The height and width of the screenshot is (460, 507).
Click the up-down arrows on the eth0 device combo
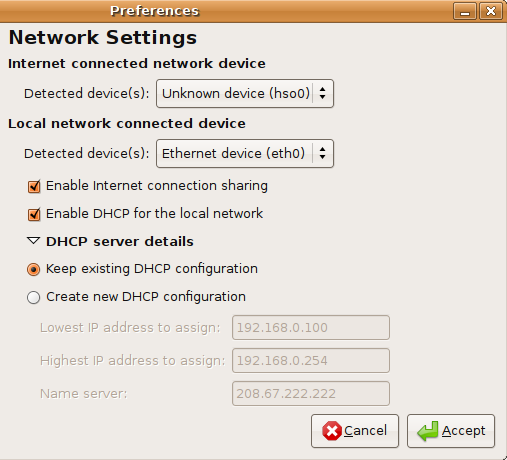[322, 153]
